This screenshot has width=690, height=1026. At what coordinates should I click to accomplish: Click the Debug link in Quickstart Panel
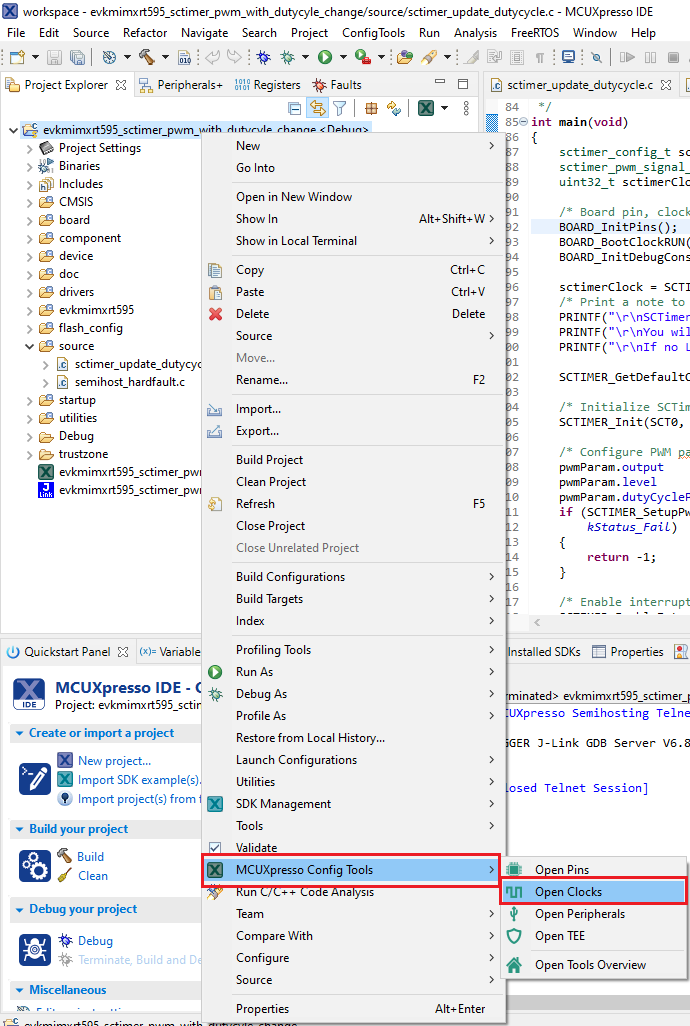pyautogui.click(x=95, y=941)
